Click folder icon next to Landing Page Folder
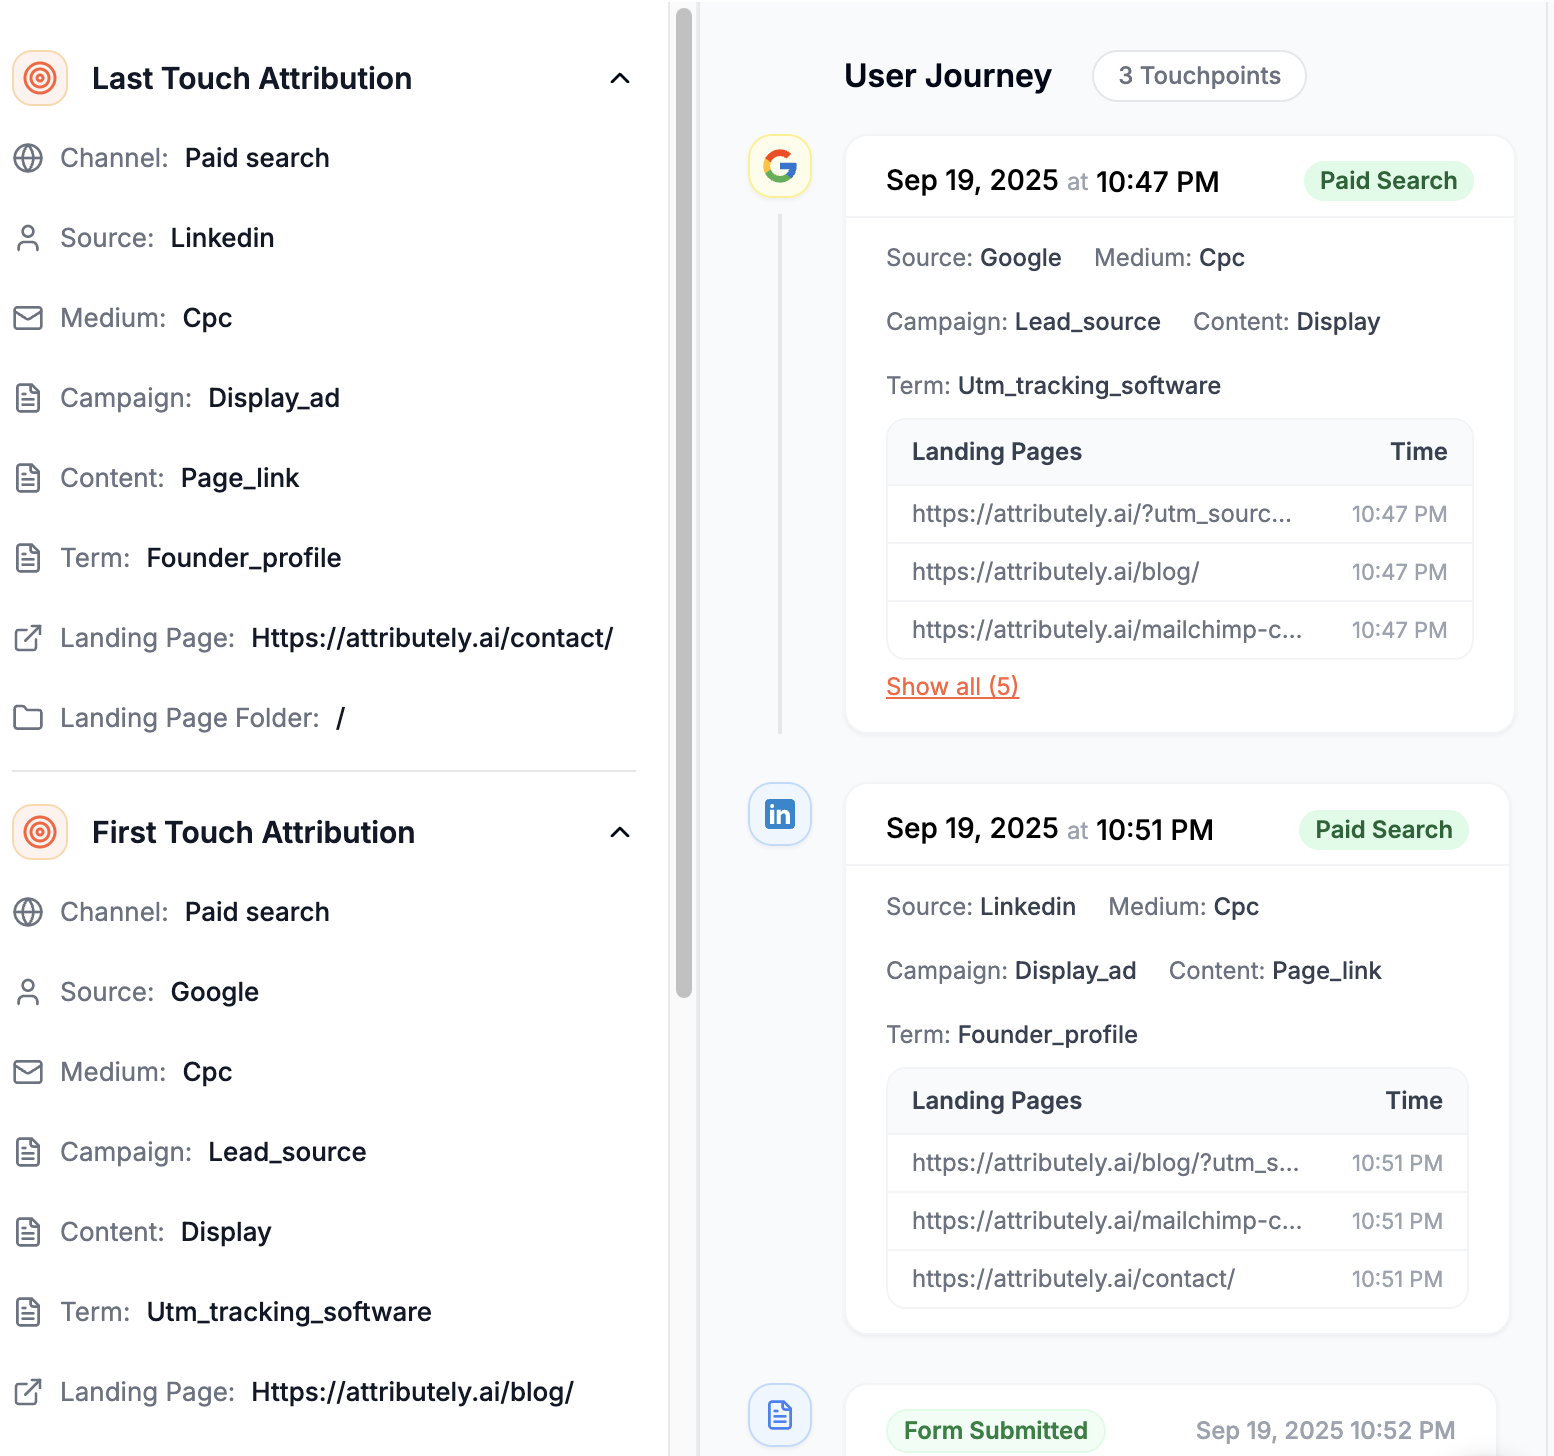This screenshot has width=1554, height=1456. pos(28,718)
